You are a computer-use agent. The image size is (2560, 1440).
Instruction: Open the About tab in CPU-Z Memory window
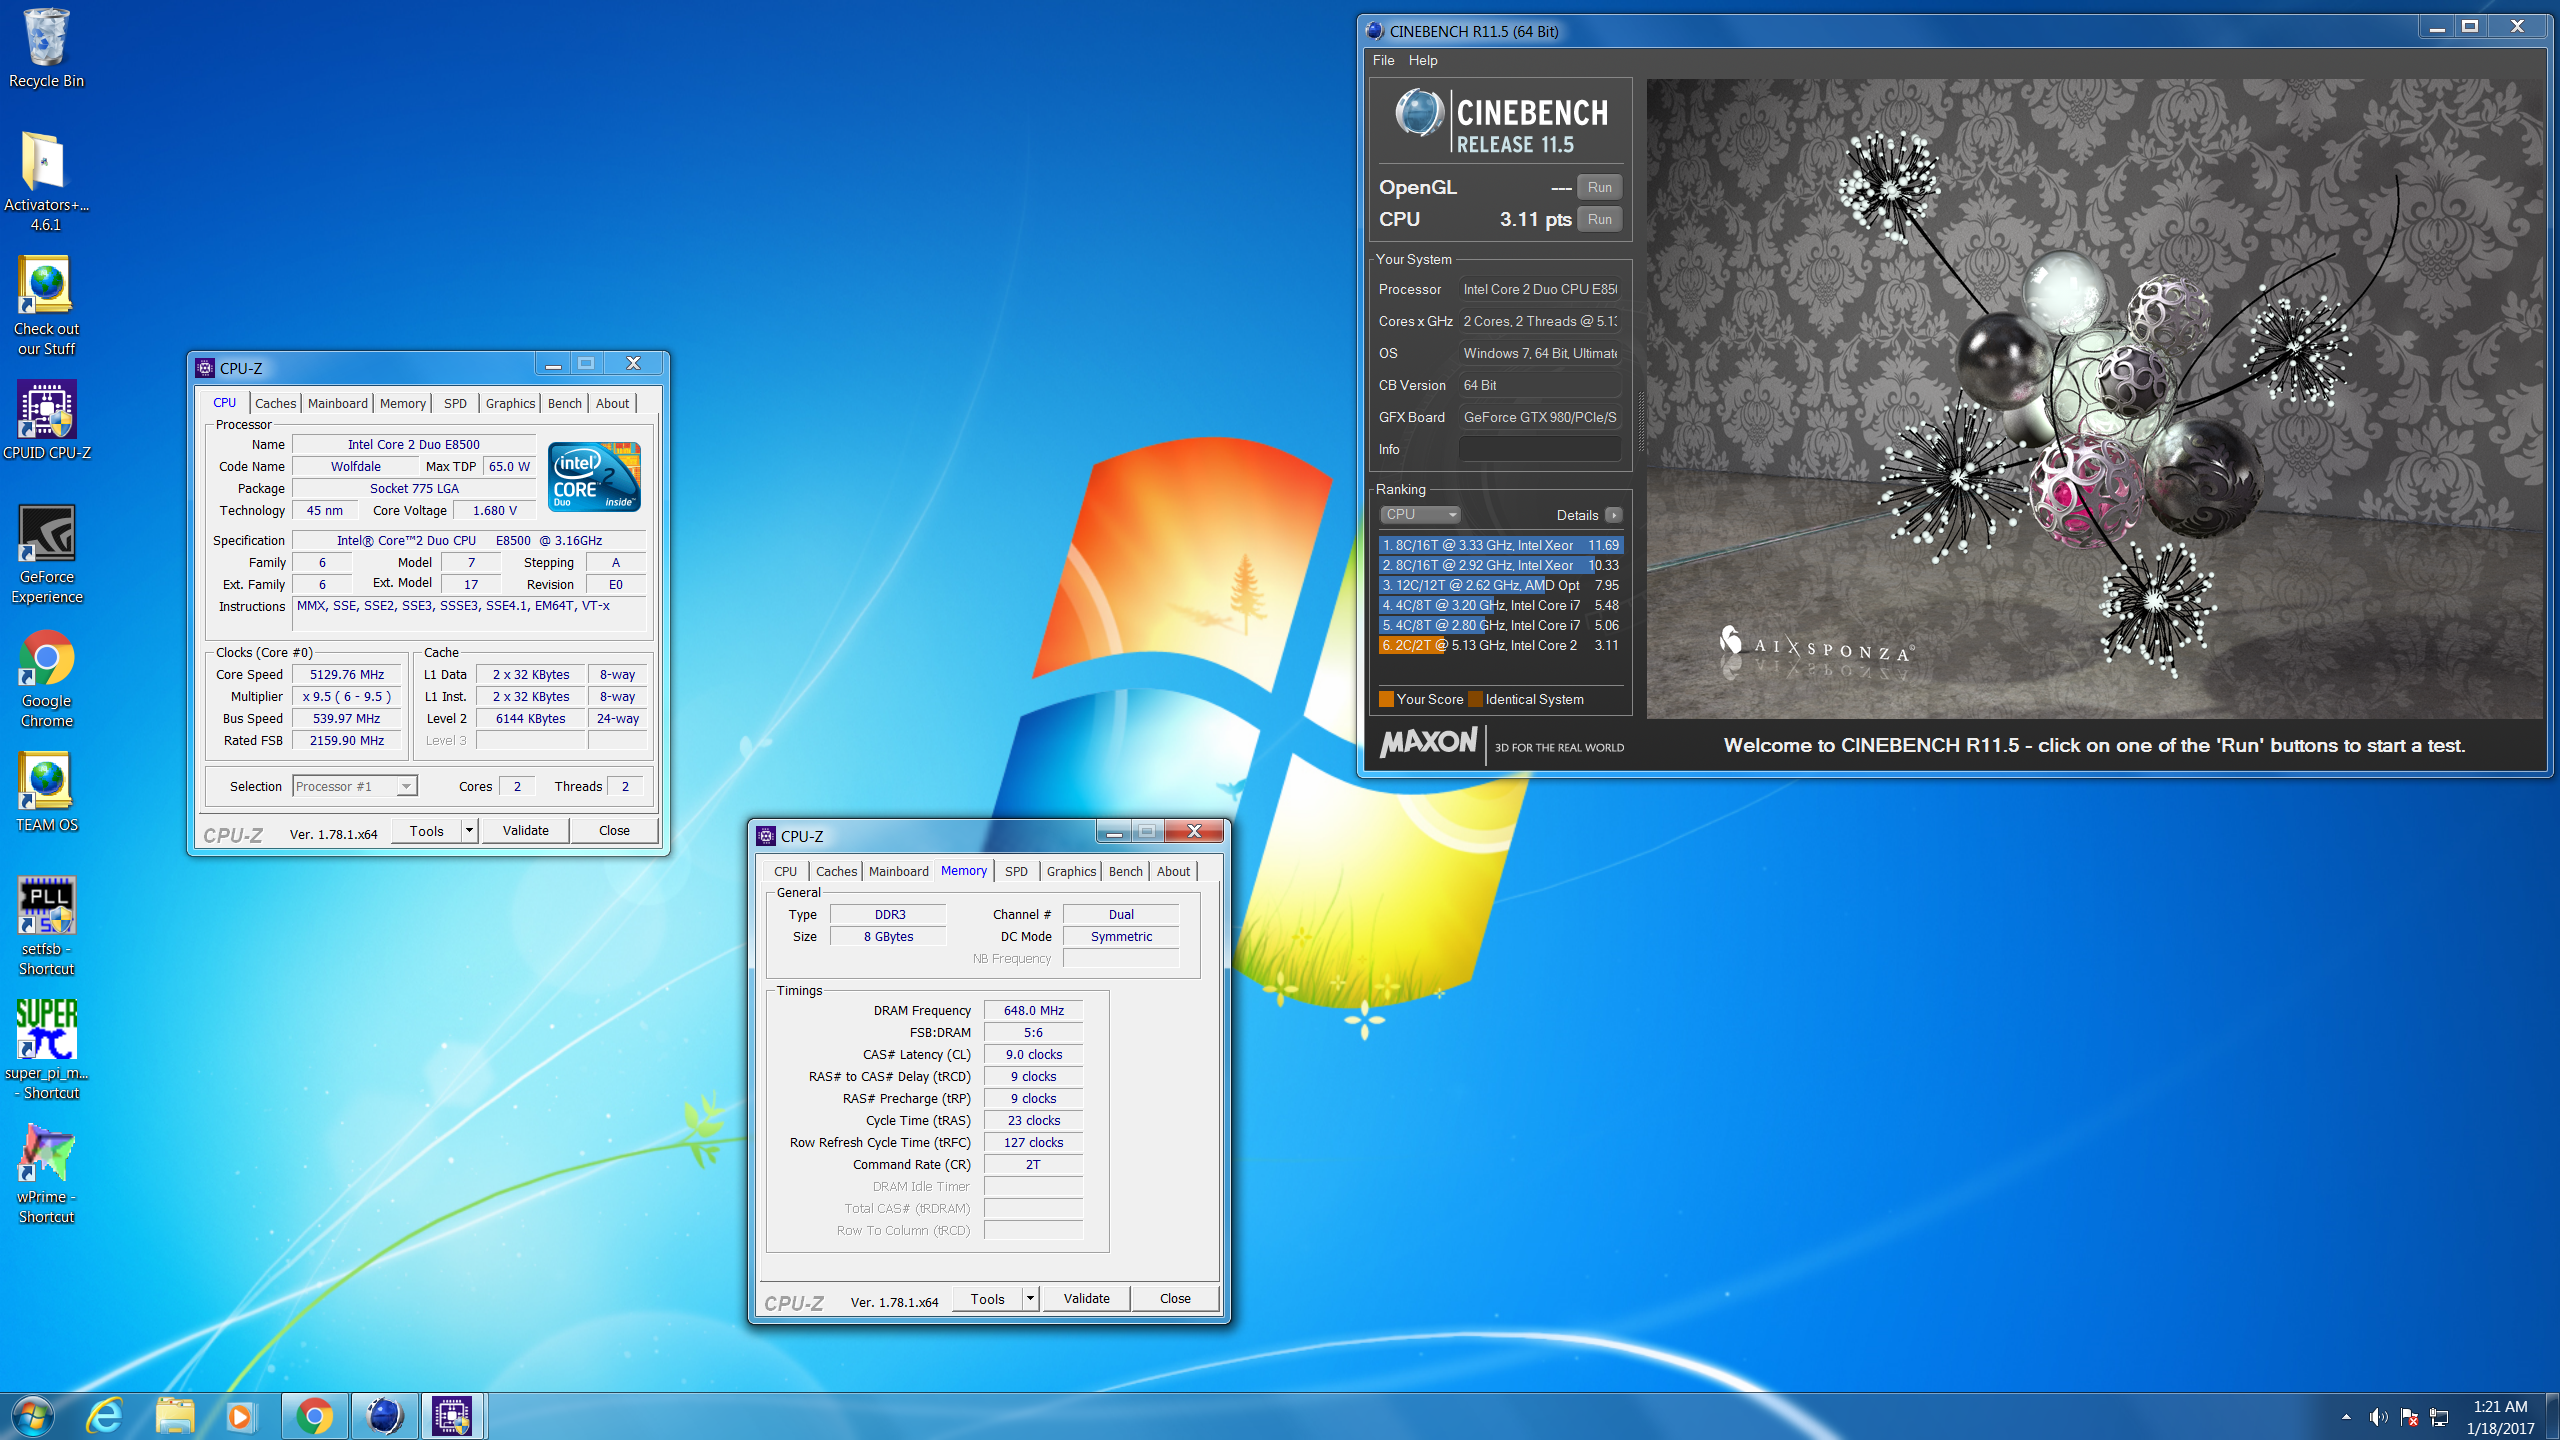coord(1173,871)
